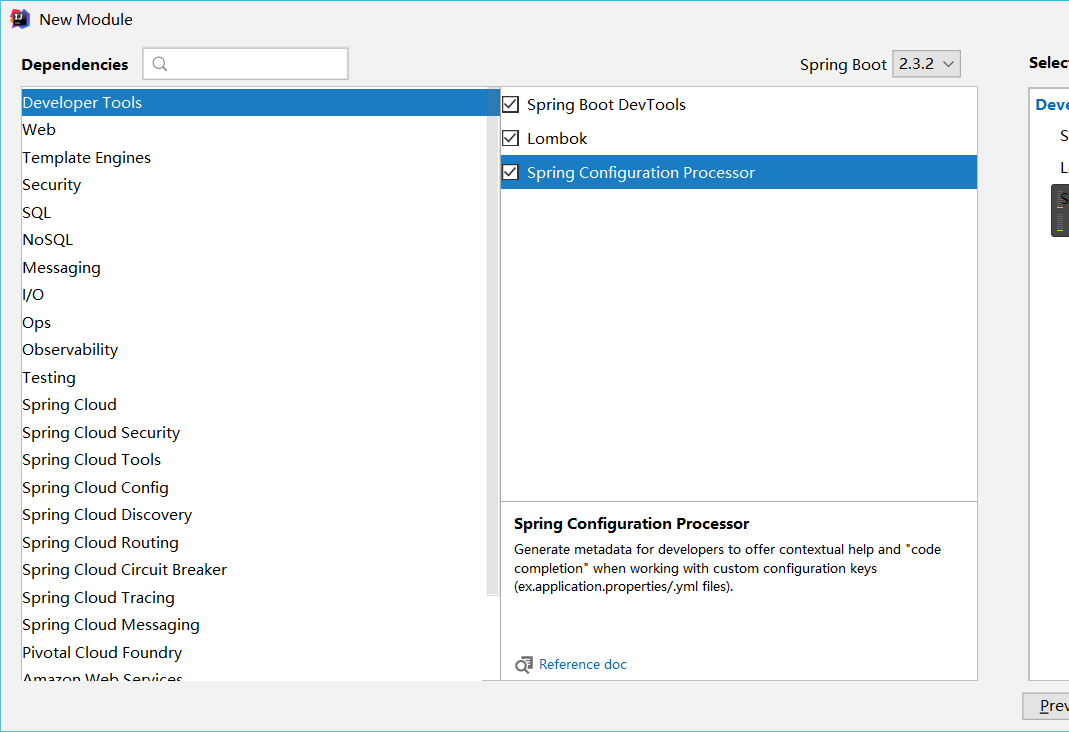Select the Developer Tools category
1069x732 pixels.
point(254,102)
